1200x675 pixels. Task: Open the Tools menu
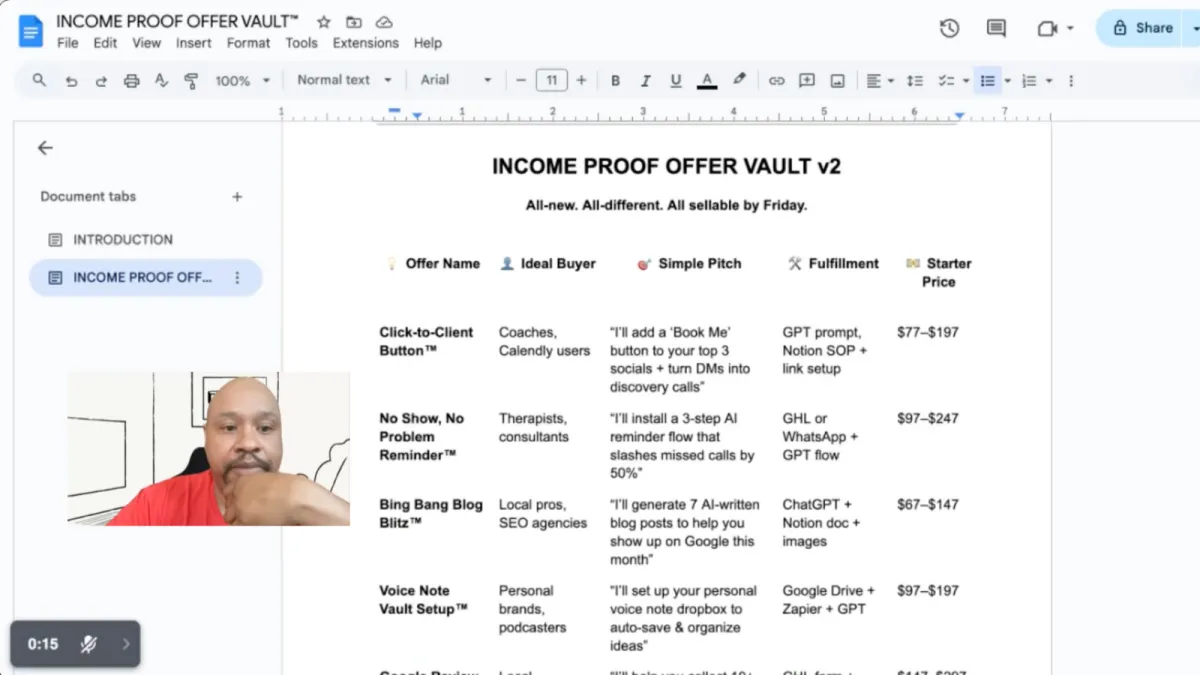(301, 43)
